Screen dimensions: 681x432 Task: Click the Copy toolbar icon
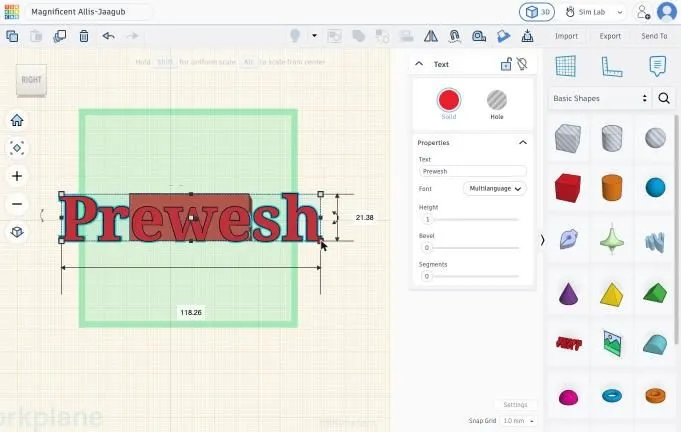coord(12,36)
